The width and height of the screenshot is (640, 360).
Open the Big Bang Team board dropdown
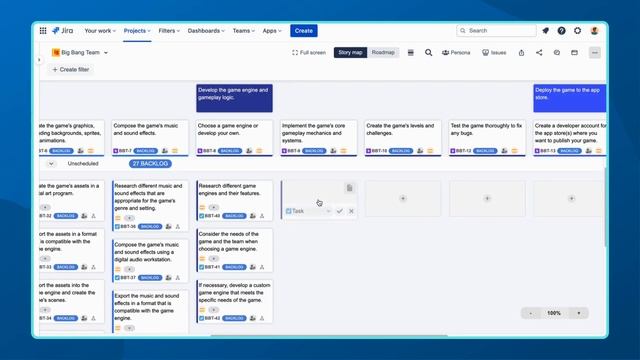point(106,53)
